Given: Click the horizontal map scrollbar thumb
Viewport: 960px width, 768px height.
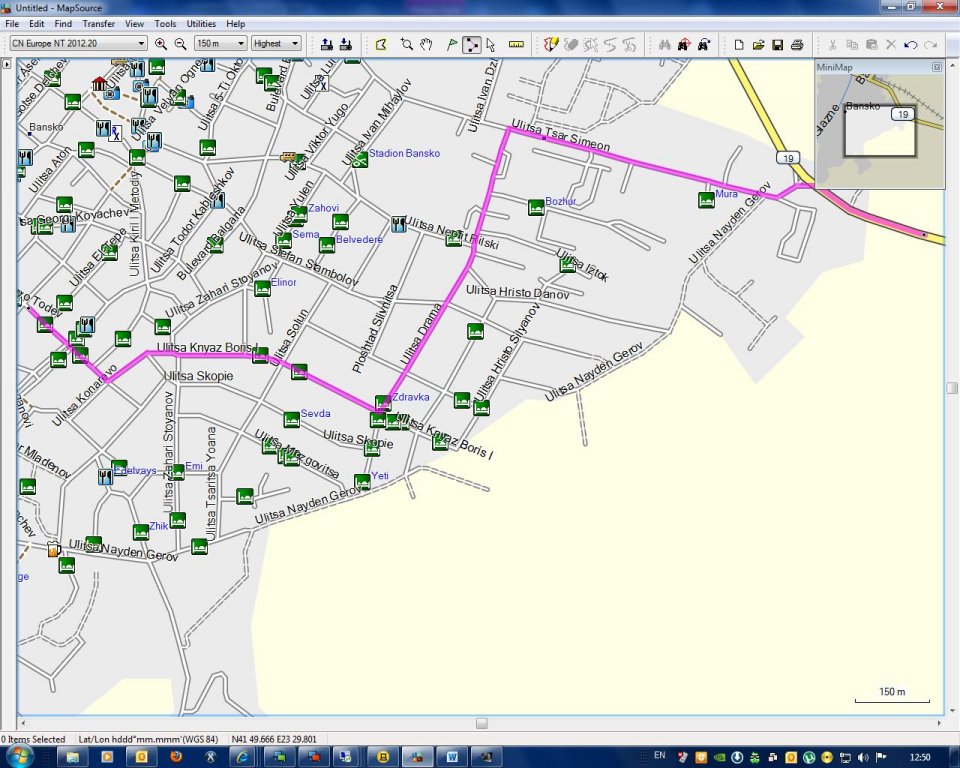Looking at the screenshot, I should coord(482,723).
